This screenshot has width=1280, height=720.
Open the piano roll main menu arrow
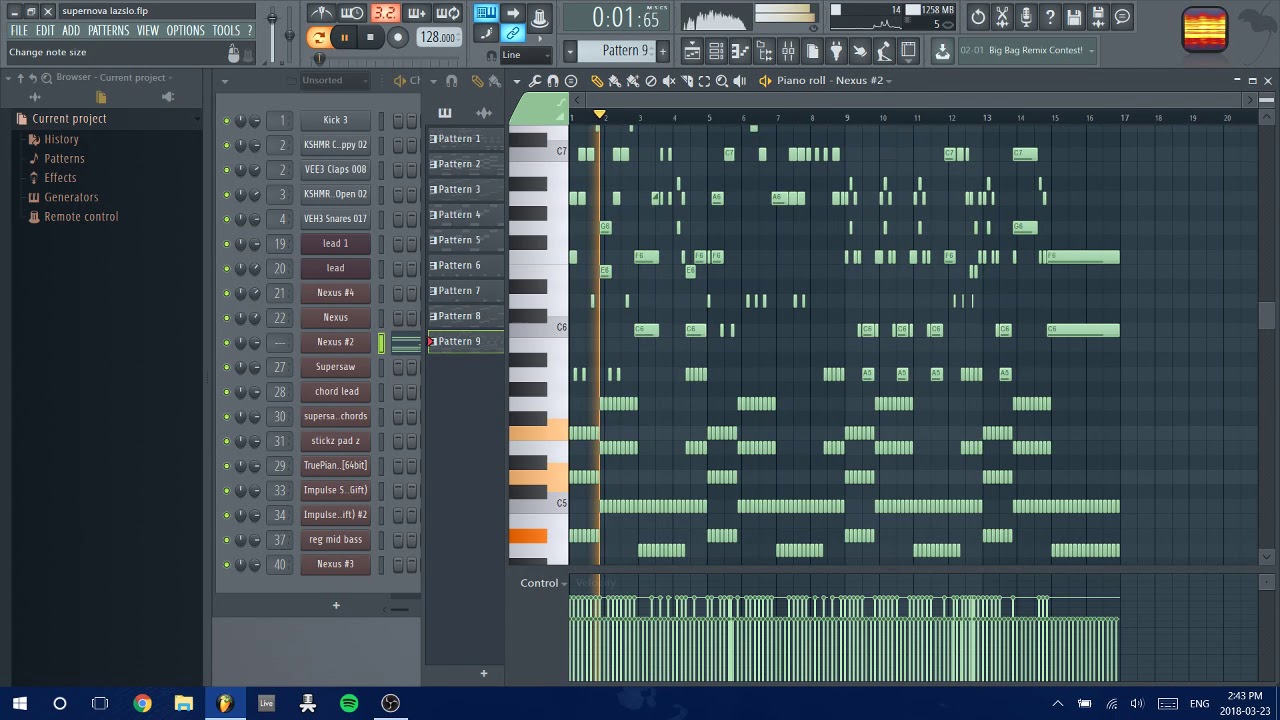517,81
